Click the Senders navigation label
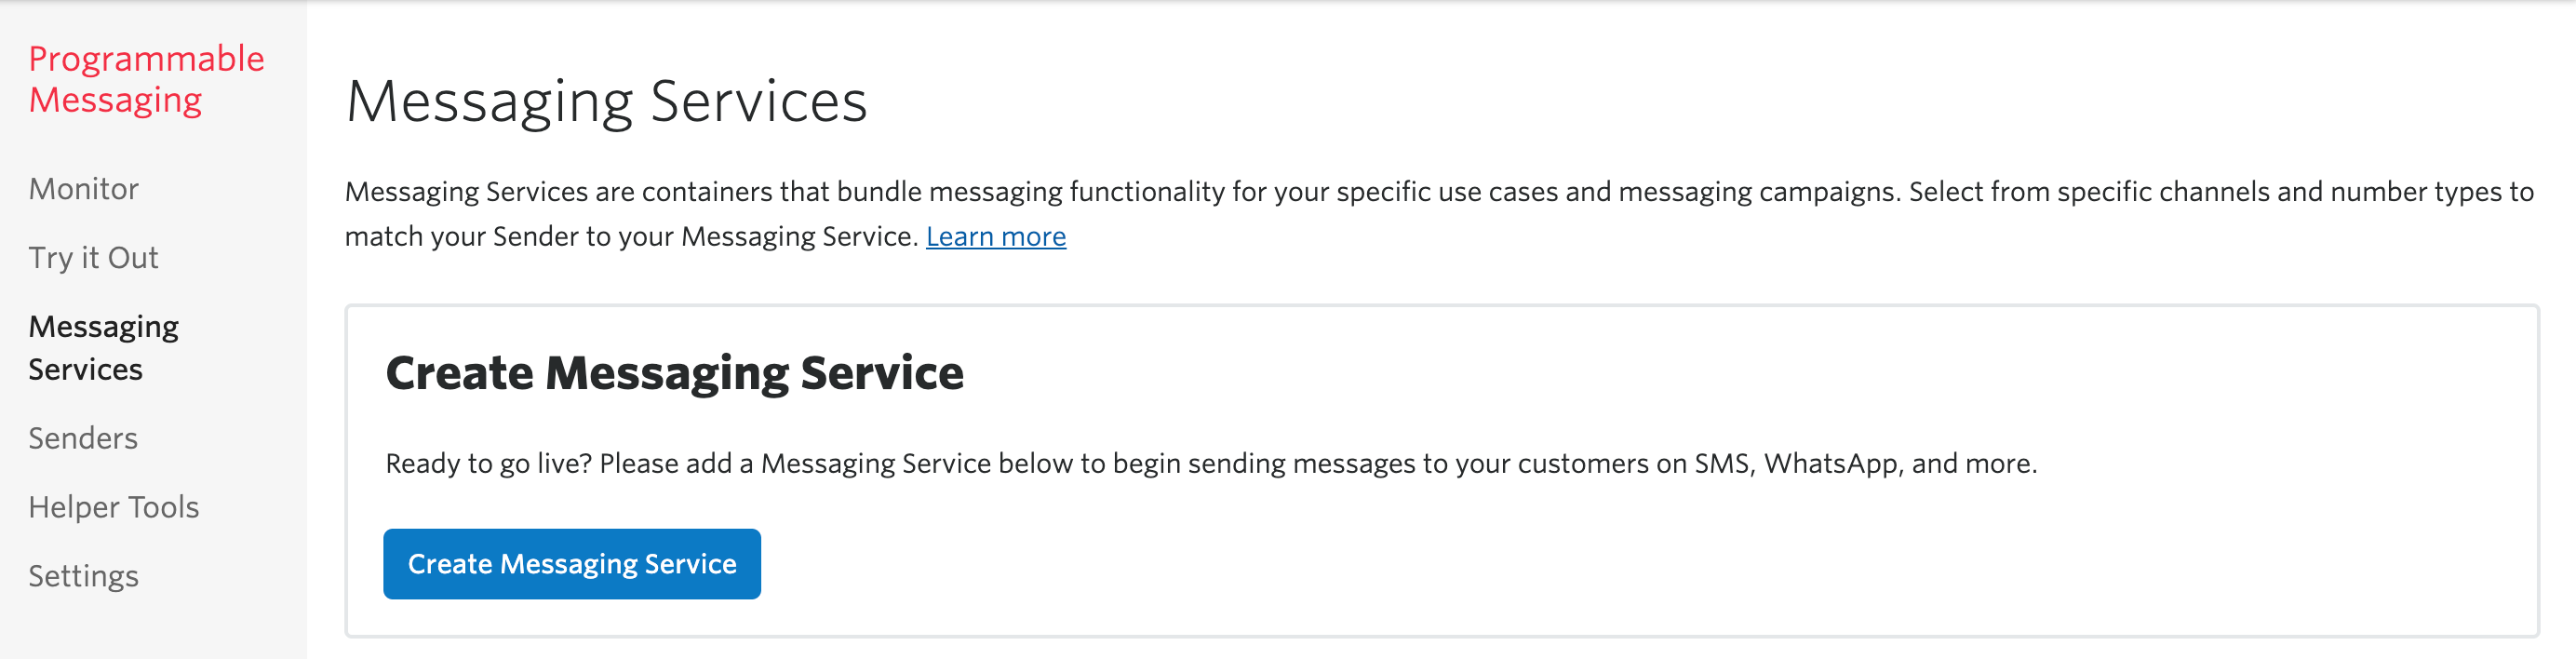This screenshot has width=2576, height=659. (83, 437)
